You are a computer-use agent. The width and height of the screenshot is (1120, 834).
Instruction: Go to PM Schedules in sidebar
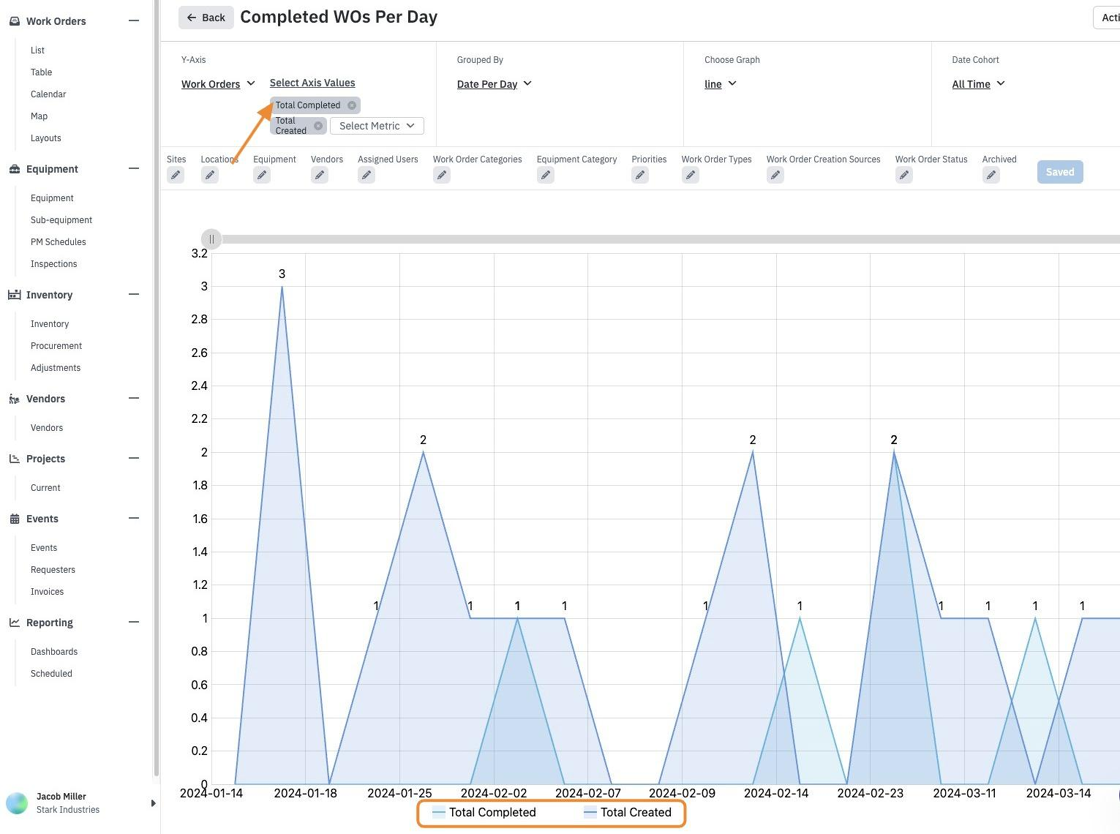[x=58, y=241]
